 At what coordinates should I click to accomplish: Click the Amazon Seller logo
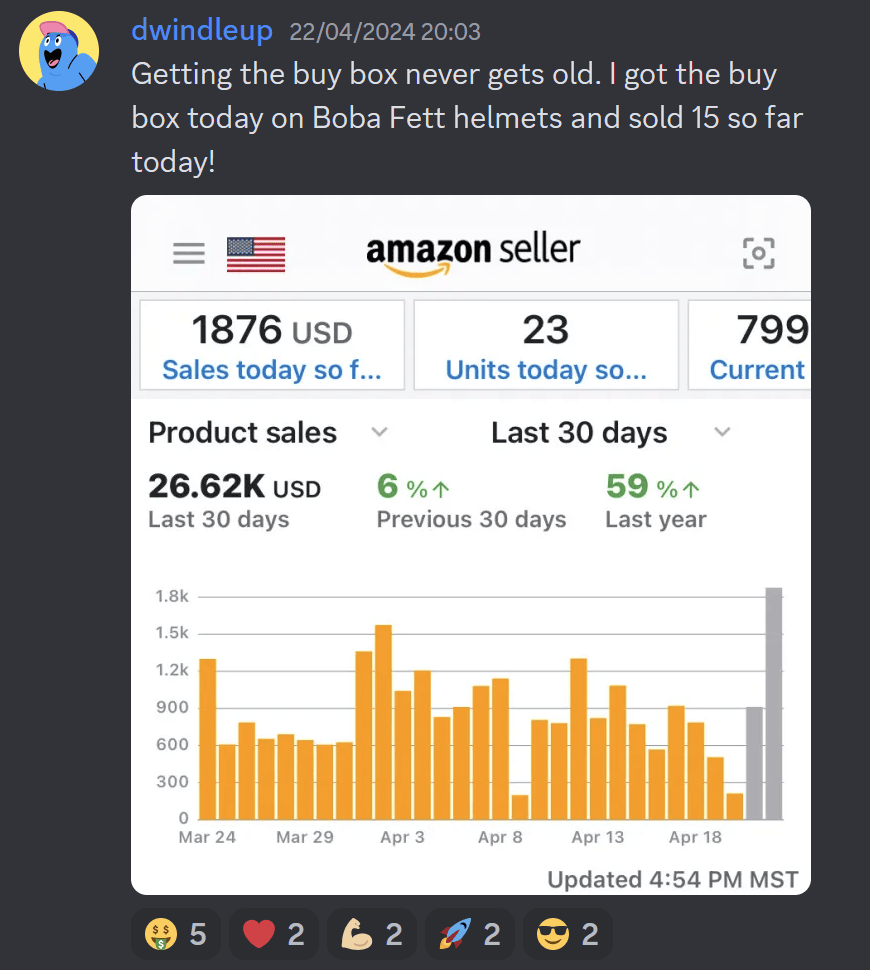coord(473,252)
